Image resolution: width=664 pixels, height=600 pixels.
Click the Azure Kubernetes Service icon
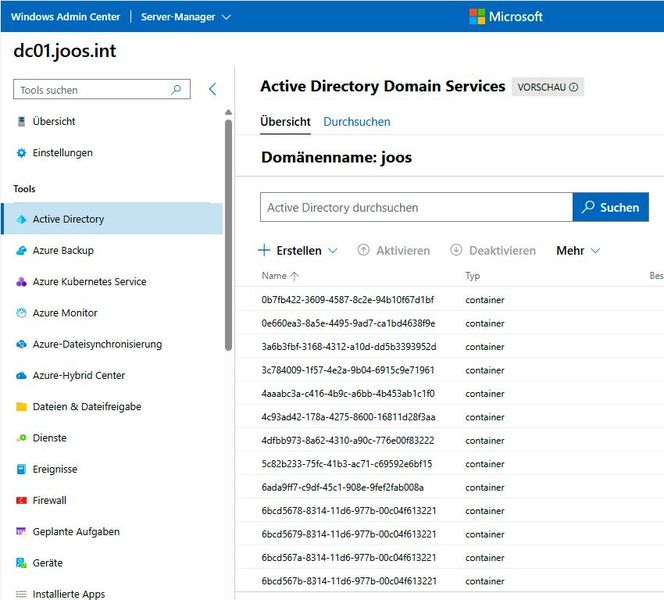[x=21, y=282]
